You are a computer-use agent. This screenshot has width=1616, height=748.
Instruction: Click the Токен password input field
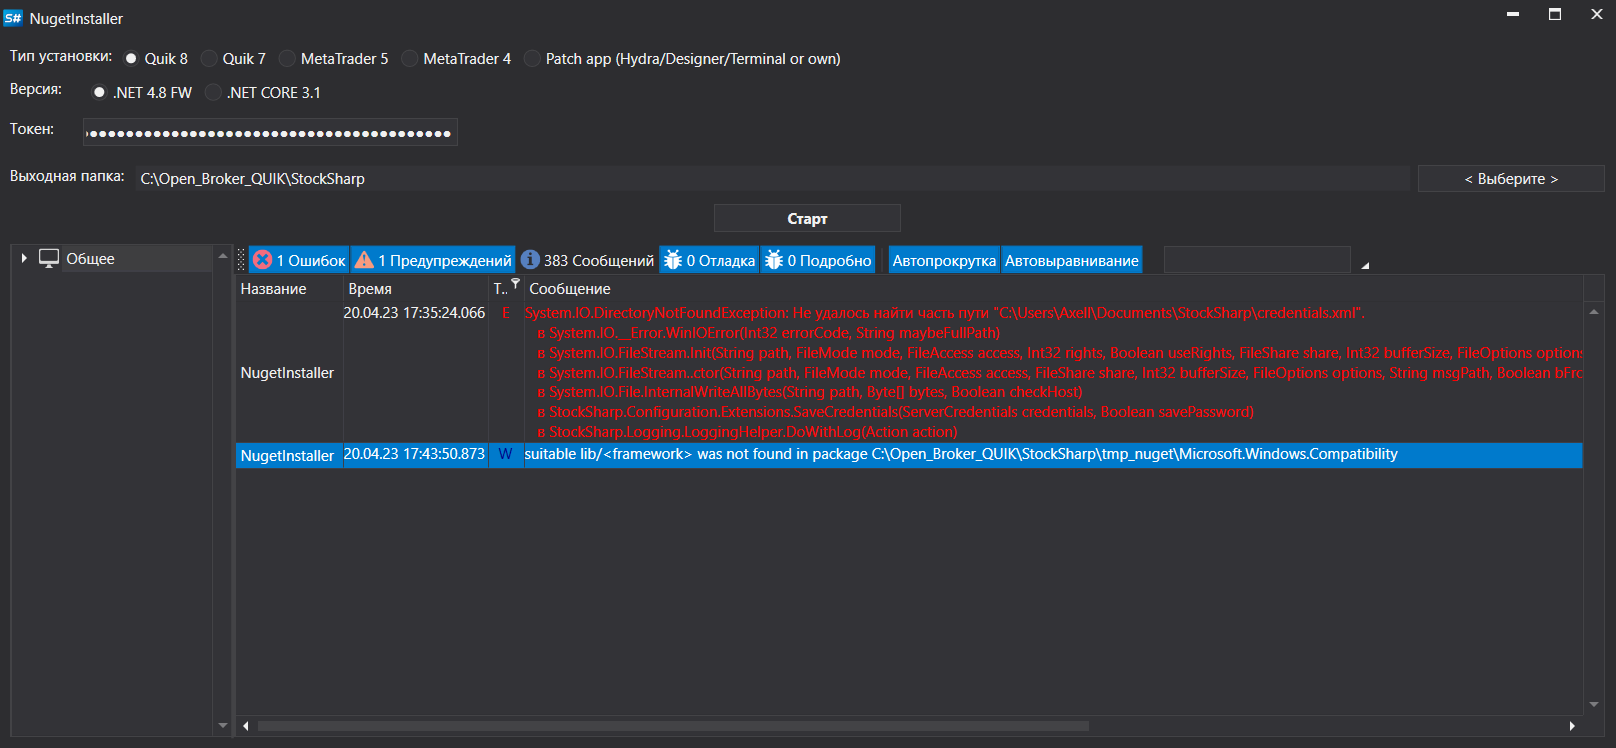tap(270, 133)
